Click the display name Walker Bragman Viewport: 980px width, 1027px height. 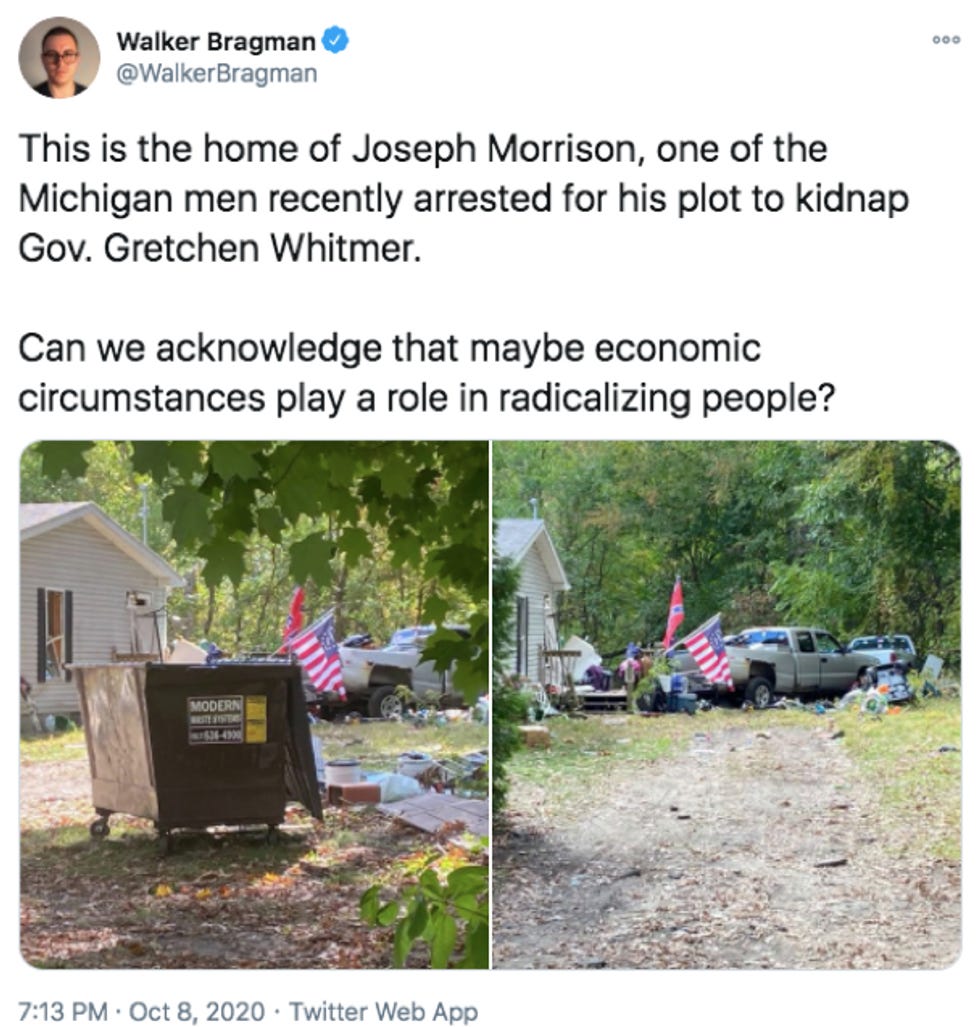pyautogui.click(x=216, y=42)
